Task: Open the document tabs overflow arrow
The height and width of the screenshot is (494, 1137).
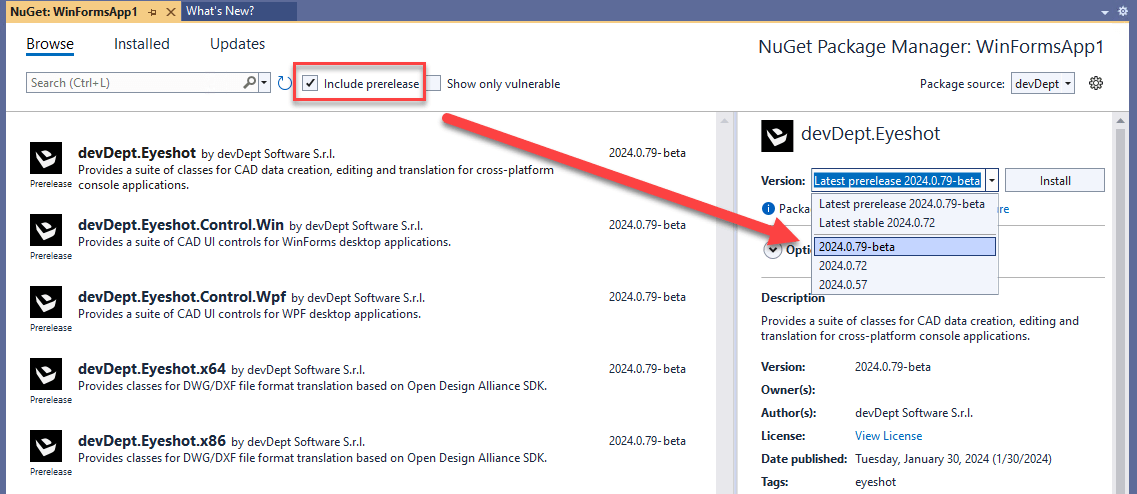Action: 1105,12
